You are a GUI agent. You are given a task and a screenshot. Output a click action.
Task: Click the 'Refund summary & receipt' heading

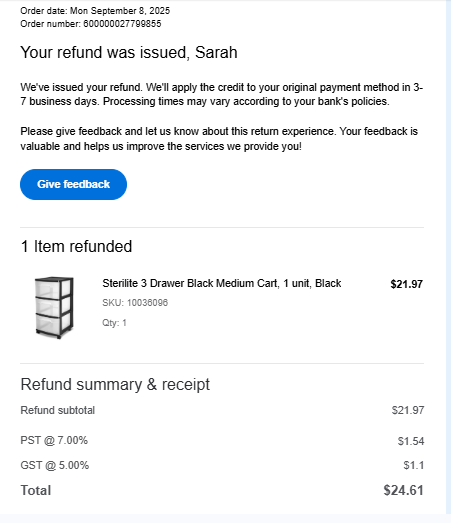coord(115,384)
